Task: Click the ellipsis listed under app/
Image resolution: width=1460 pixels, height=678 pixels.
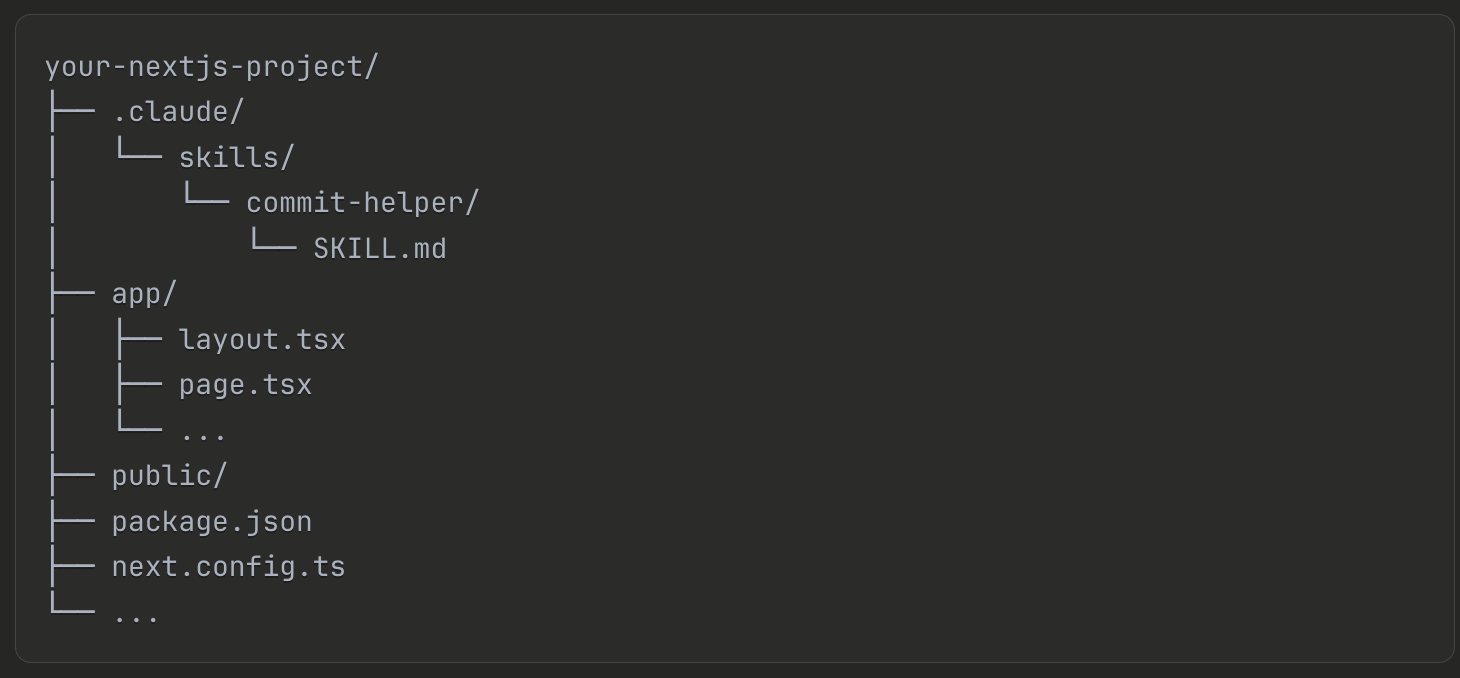Action: [203, 432]
